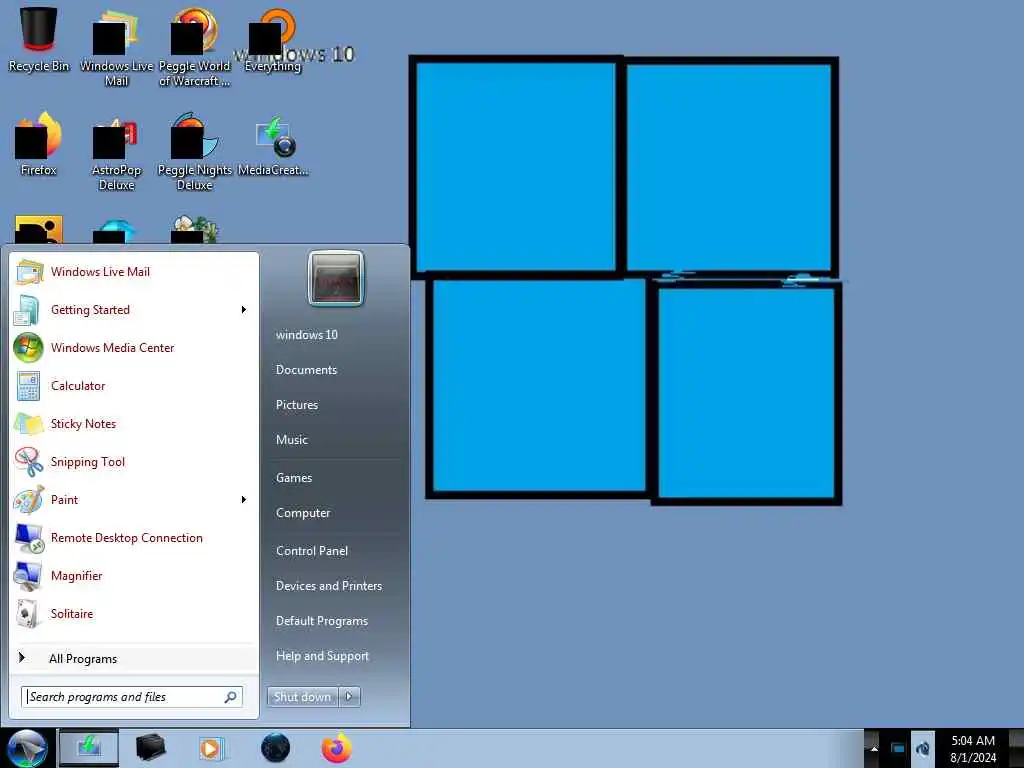Open Documents from Start menu
1024x768 pixels.
(x=306, y=370)
